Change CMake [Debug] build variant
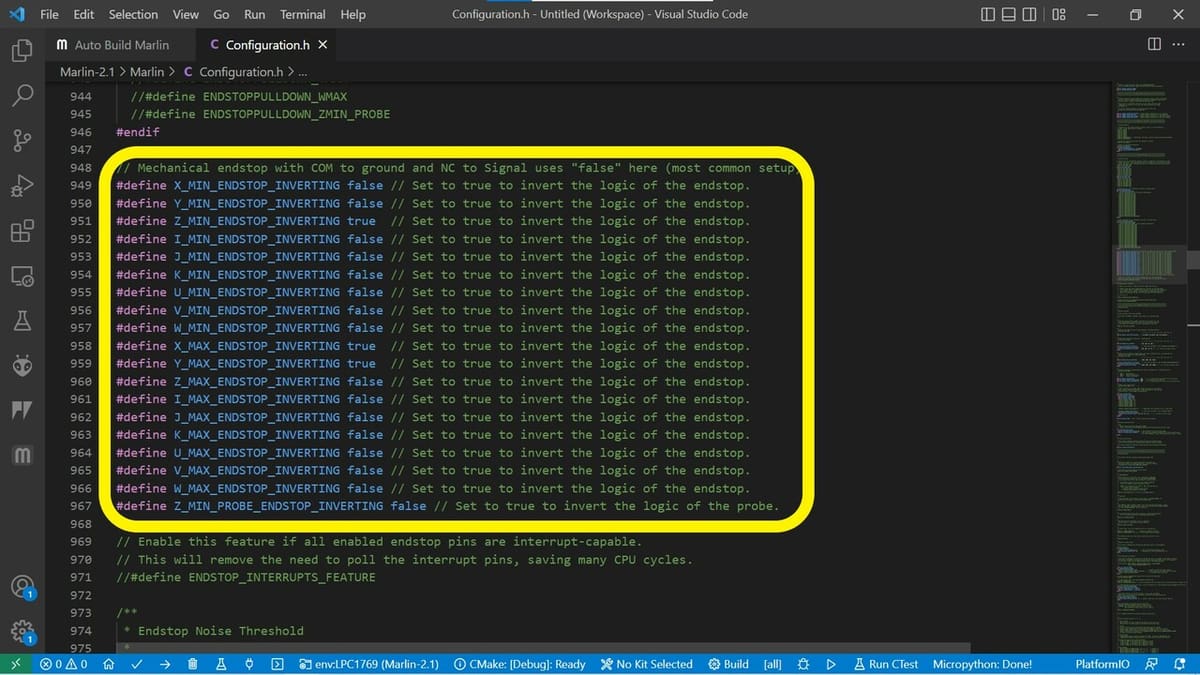1200x675 pixels. [x=519, y=664]
